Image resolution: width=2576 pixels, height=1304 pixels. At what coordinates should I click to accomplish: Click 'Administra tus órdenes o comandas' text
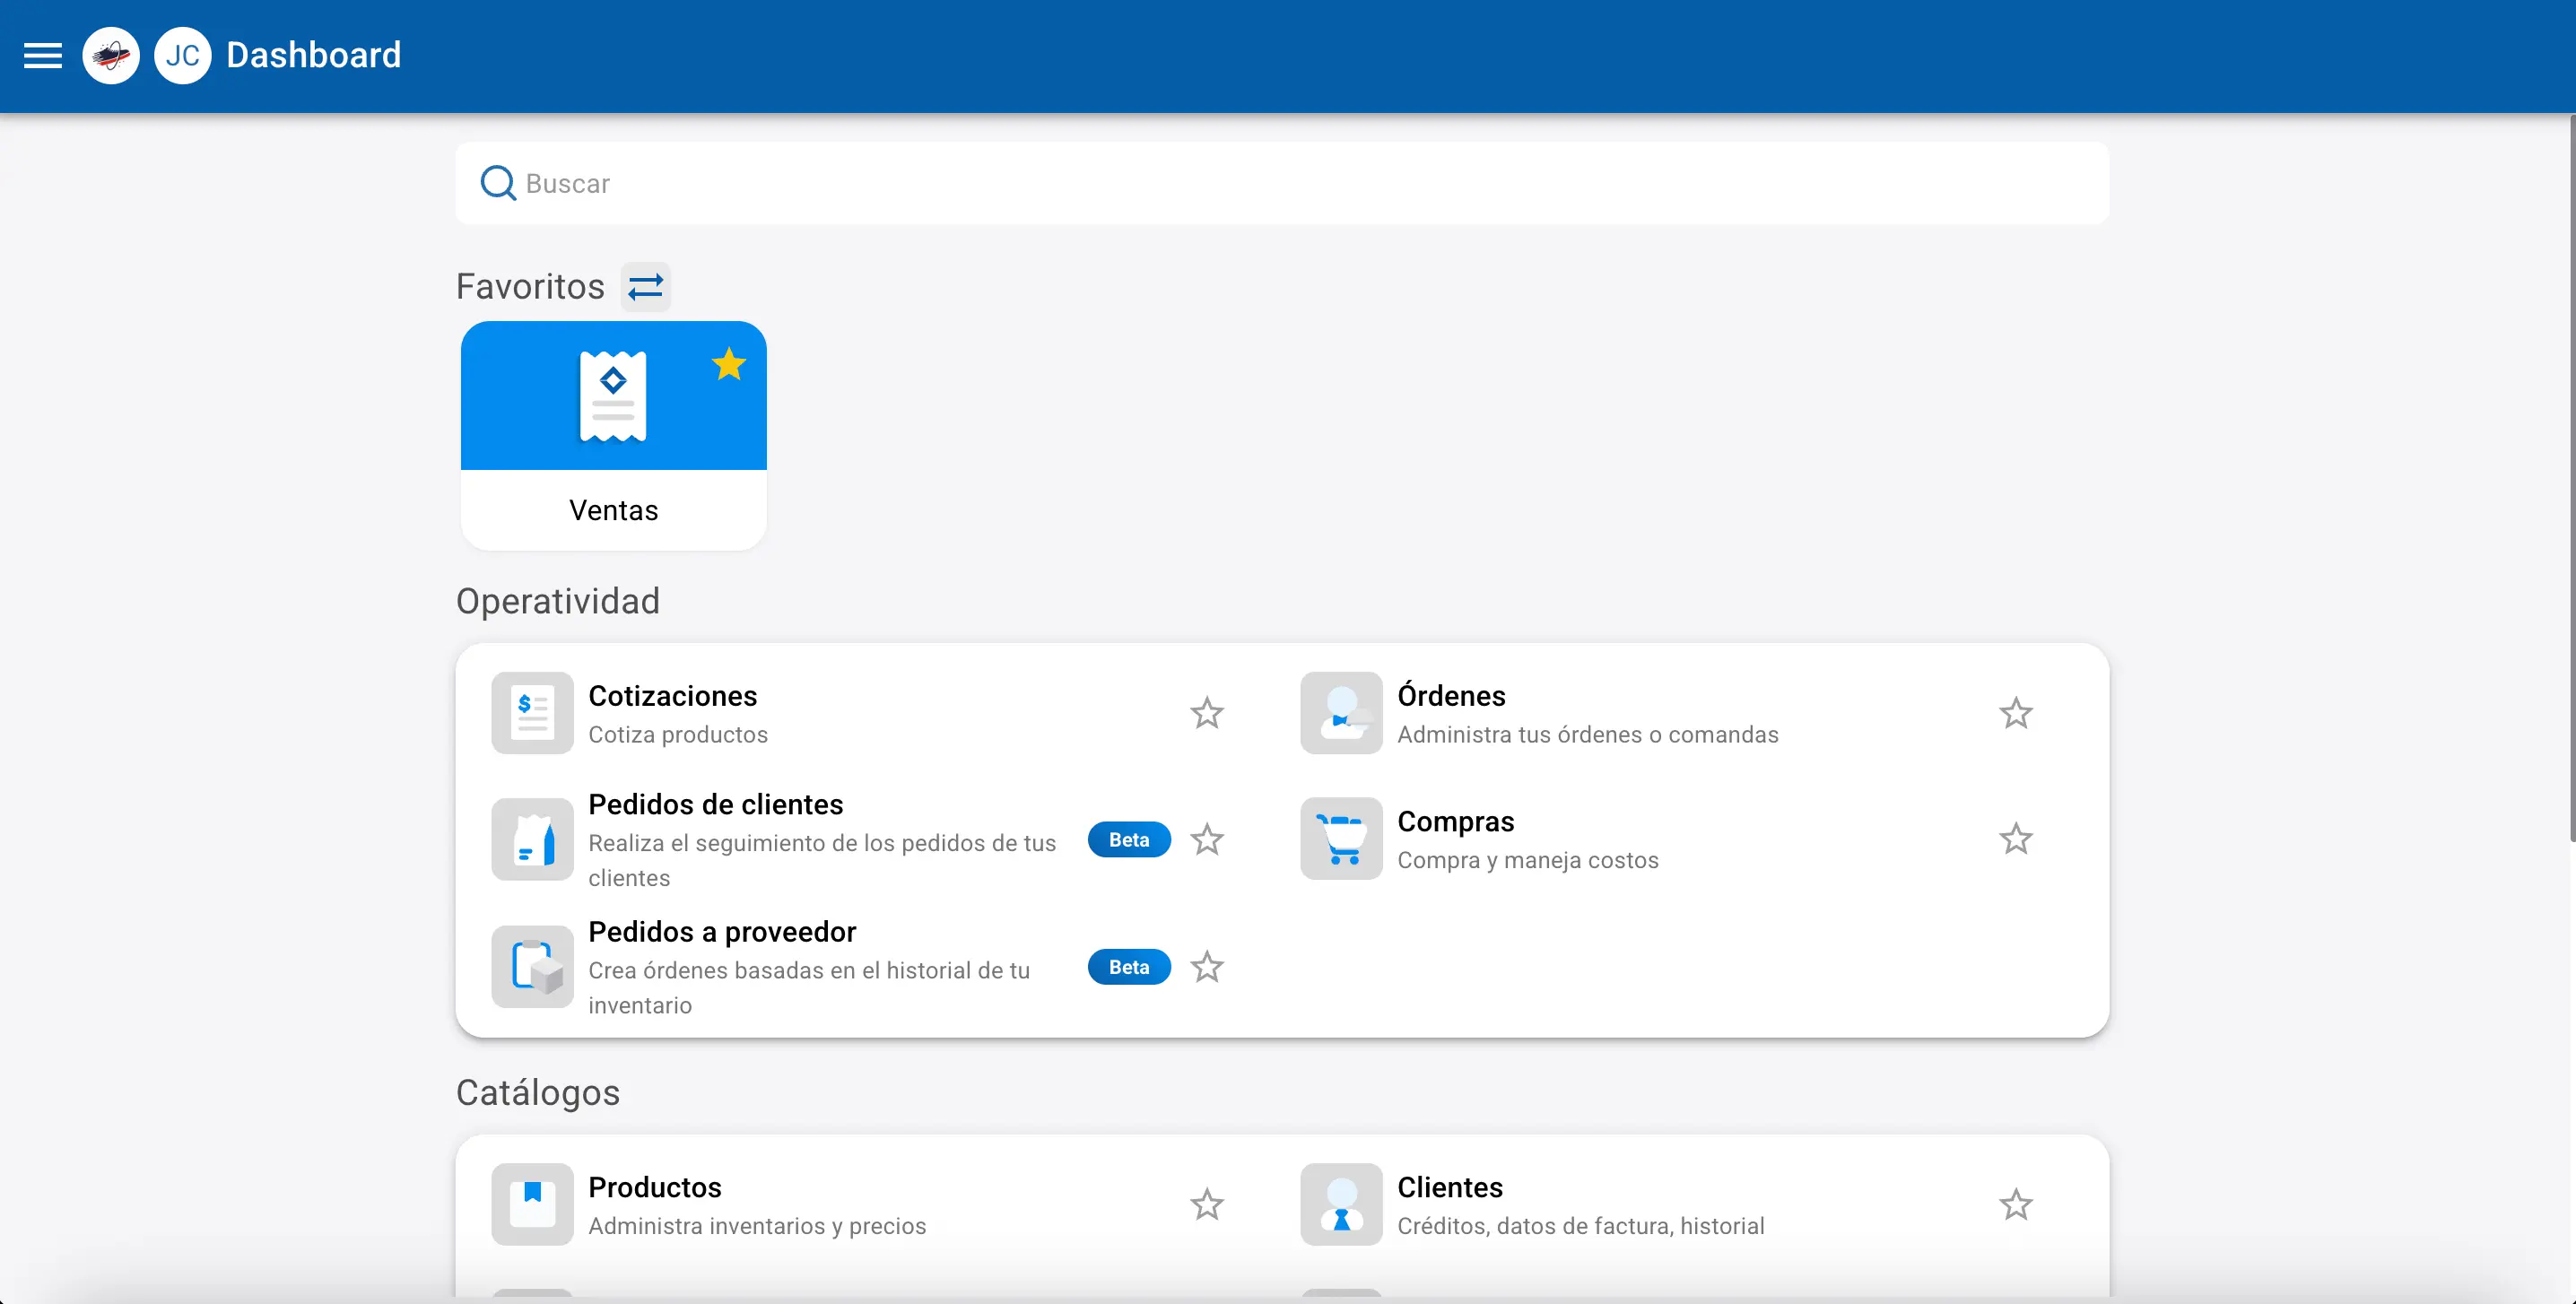(x=1587, y=735)
